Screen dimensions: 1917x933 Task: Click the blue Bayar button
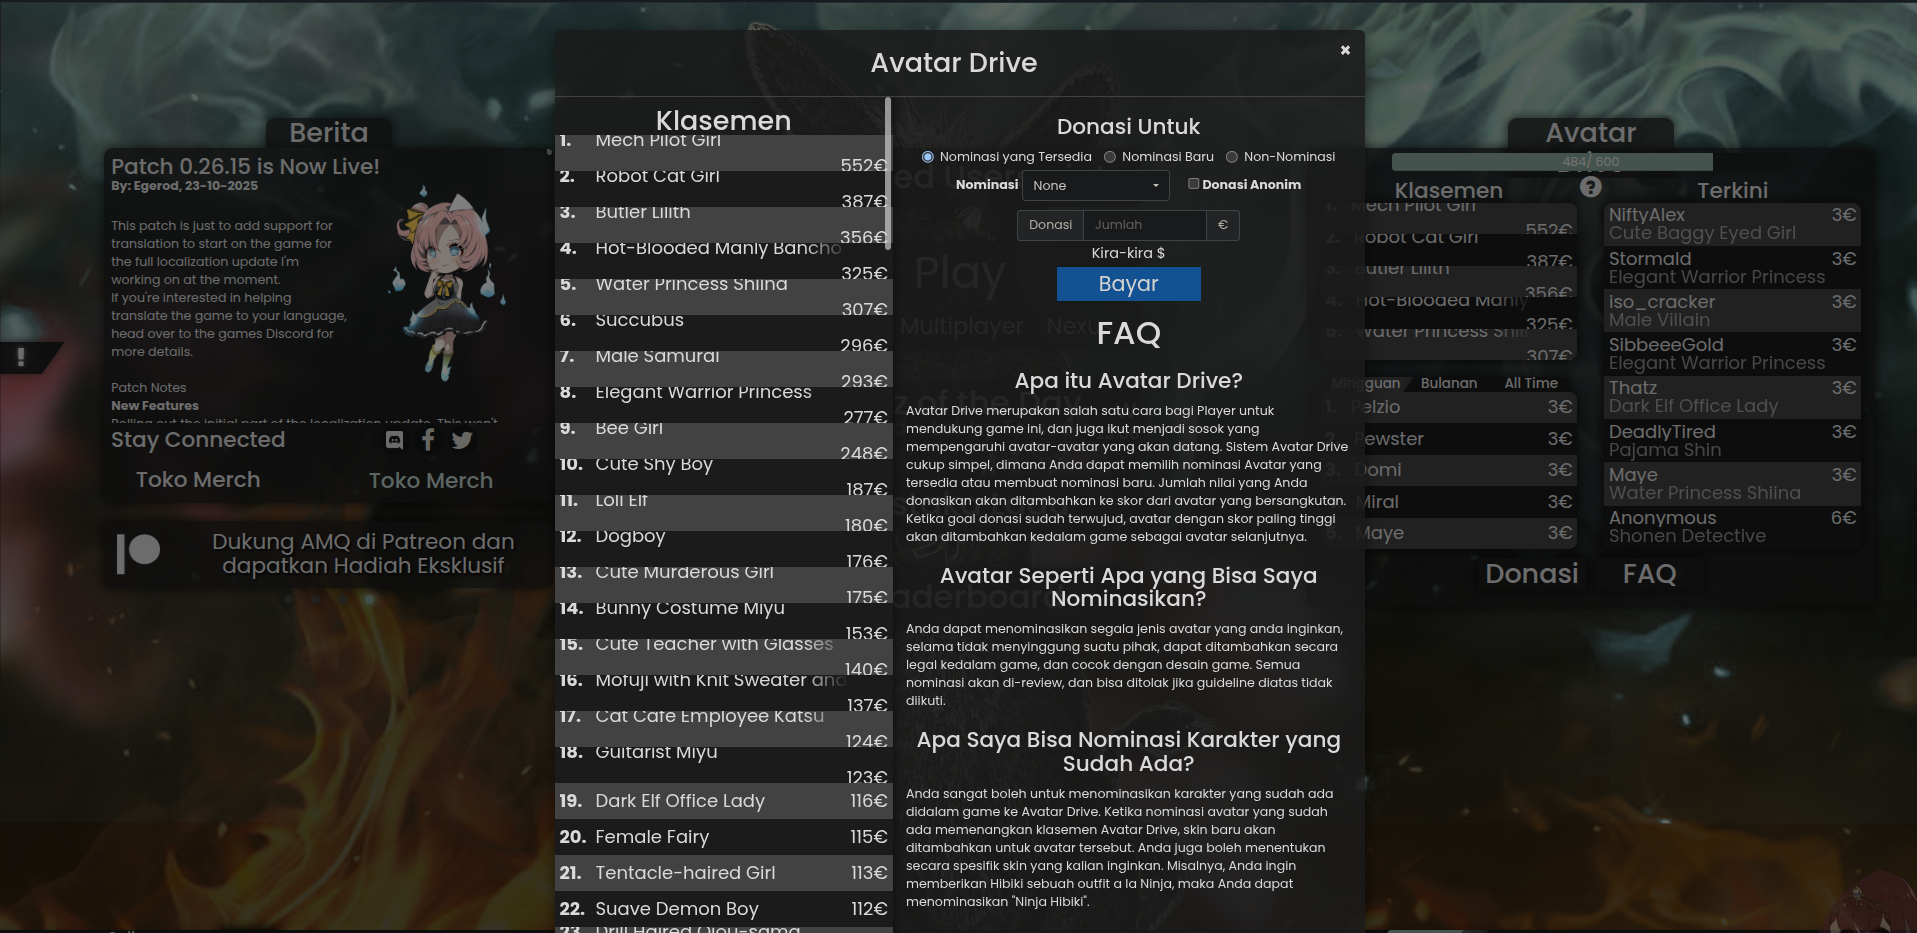1128,284
